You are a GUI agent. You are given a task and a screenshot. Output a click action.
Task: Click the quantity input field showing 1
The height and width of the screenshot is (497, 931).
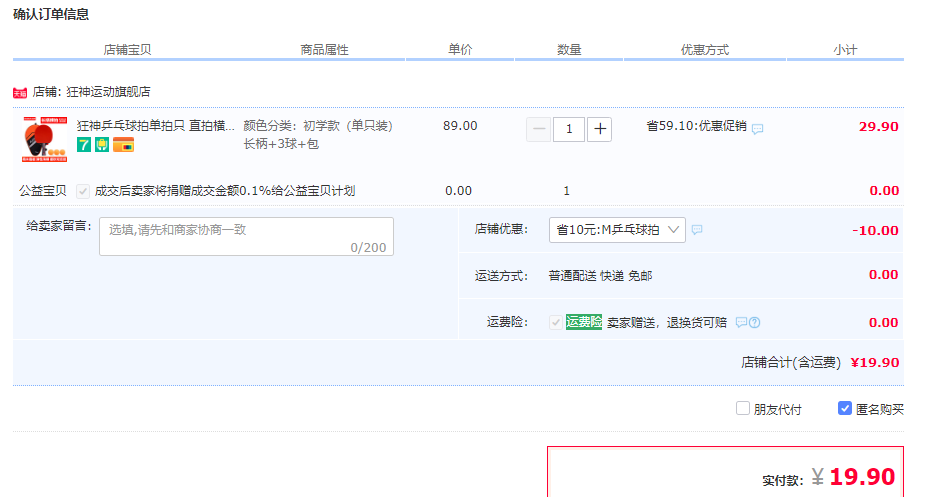(x=569, y=129)
